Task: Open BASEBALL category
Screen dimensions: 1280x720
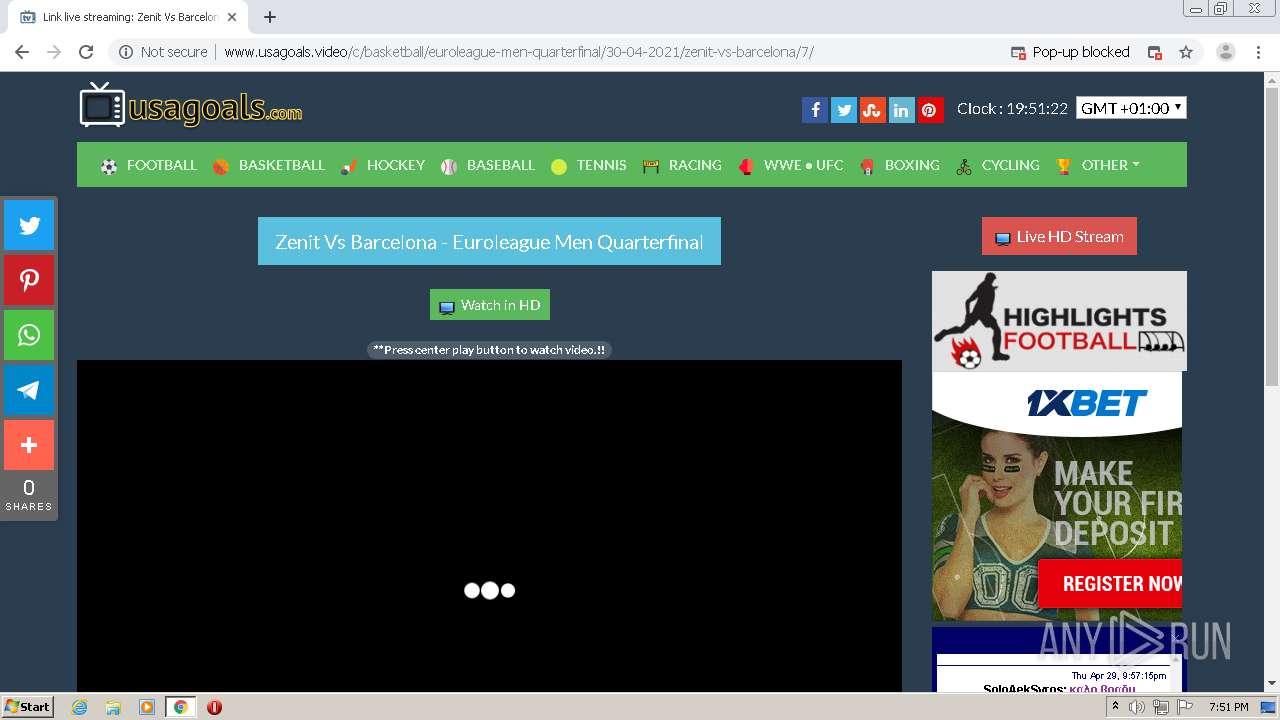Action: pyautogui.click(x=488, y=165)
